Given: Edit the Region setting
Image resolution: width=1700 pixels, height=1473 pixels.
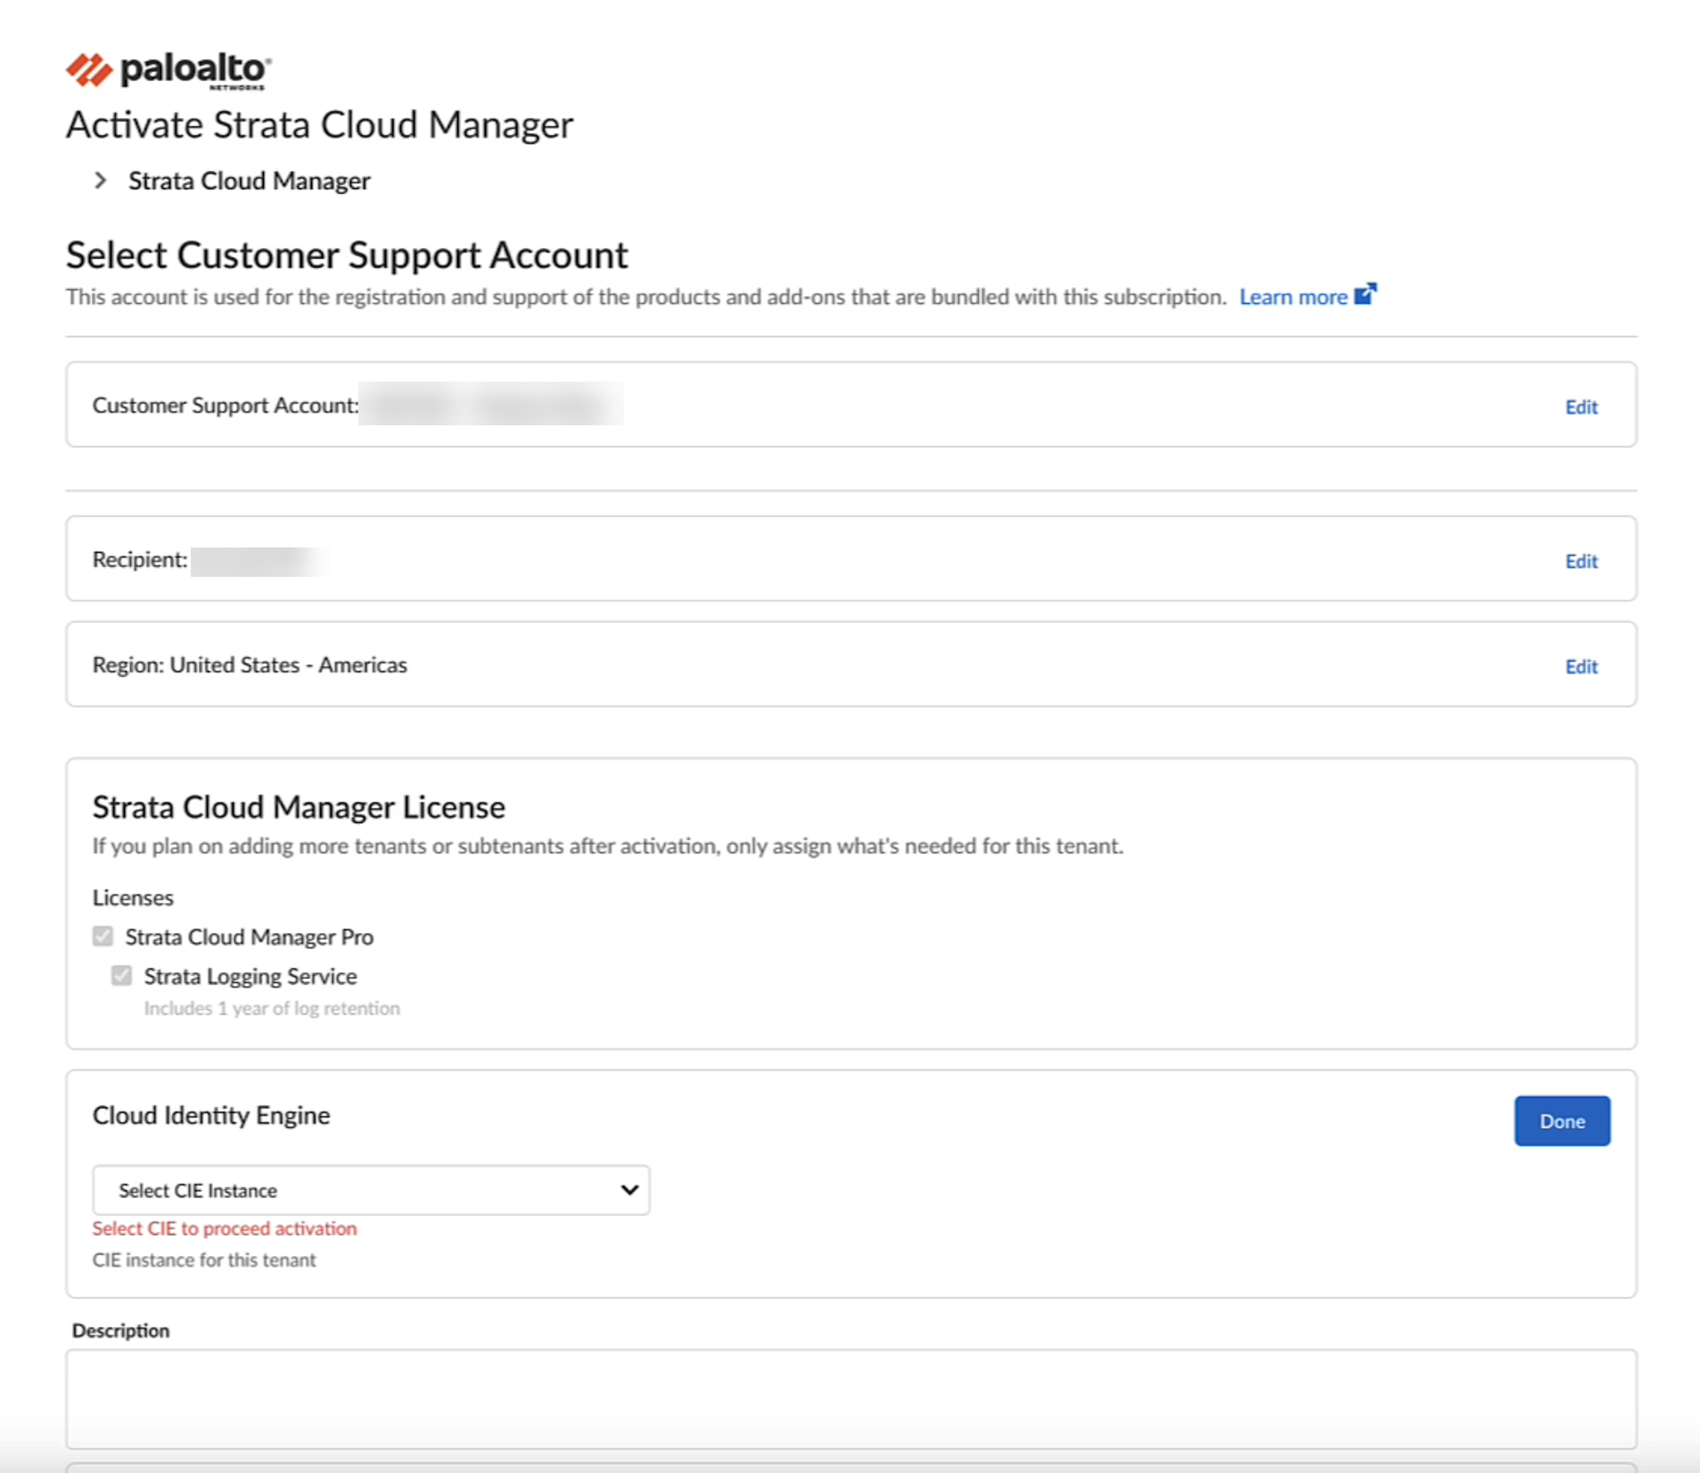Looking at the screenshot, I should [1581, 667].
